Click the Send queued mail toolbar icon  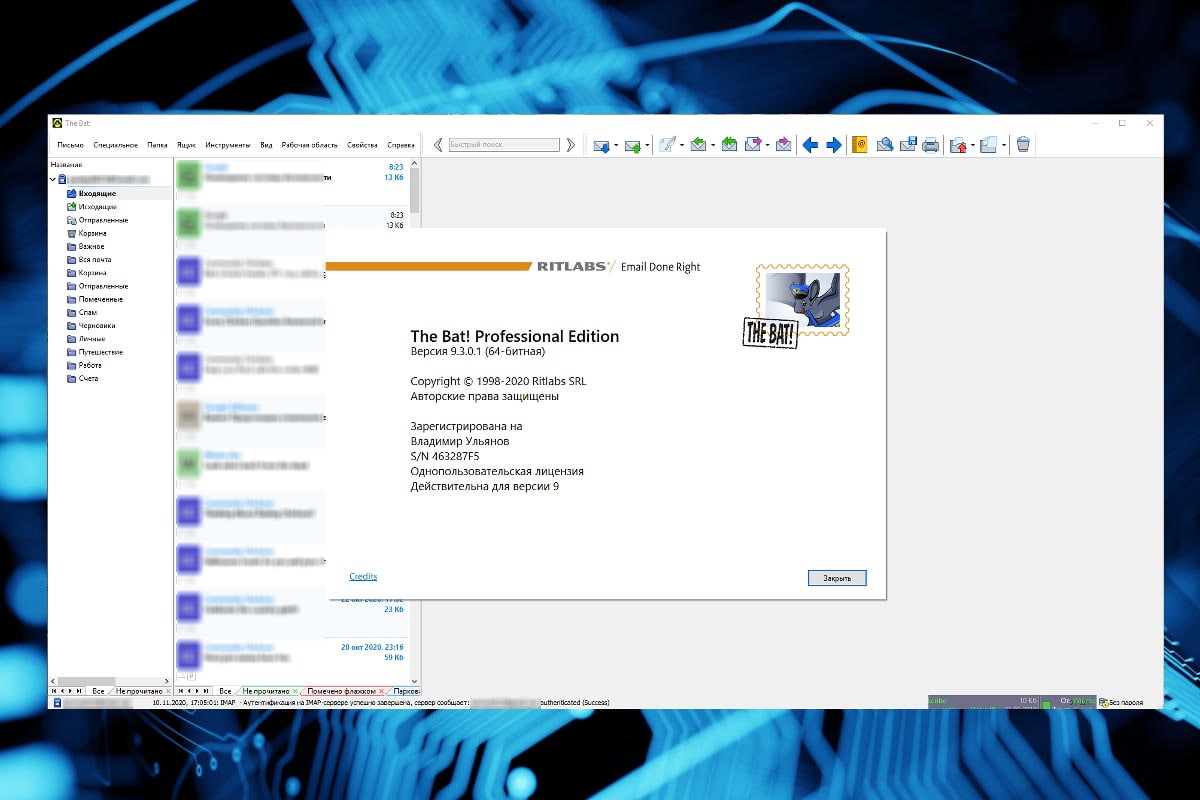[633, 145]
